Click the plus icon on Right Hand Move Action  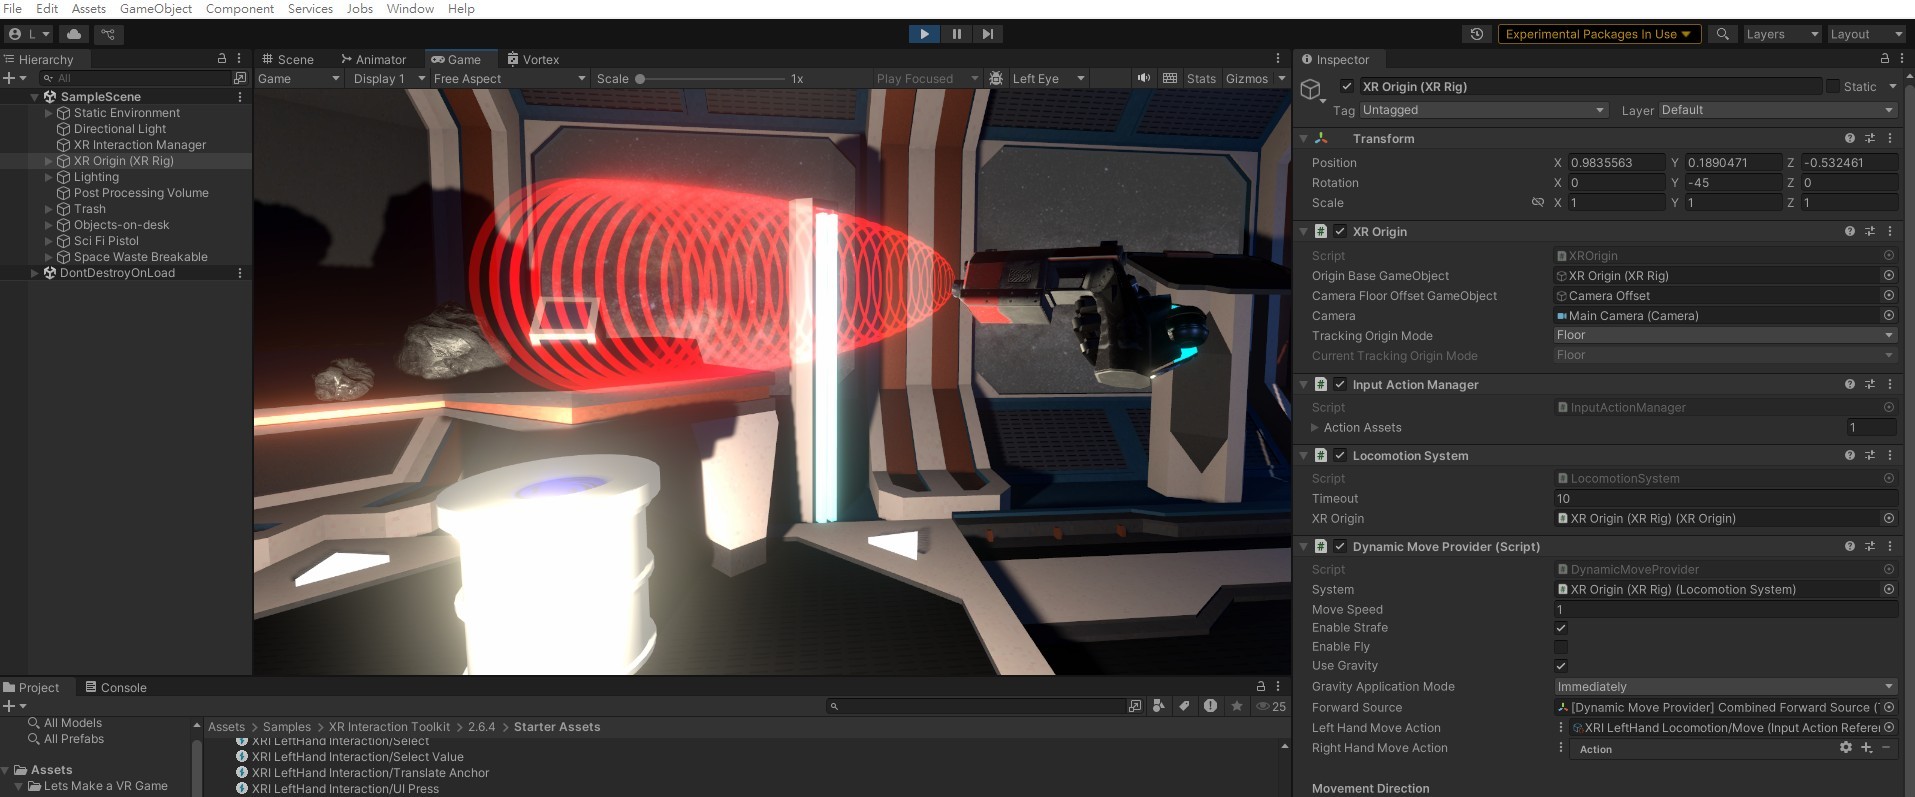point(1866,748)
